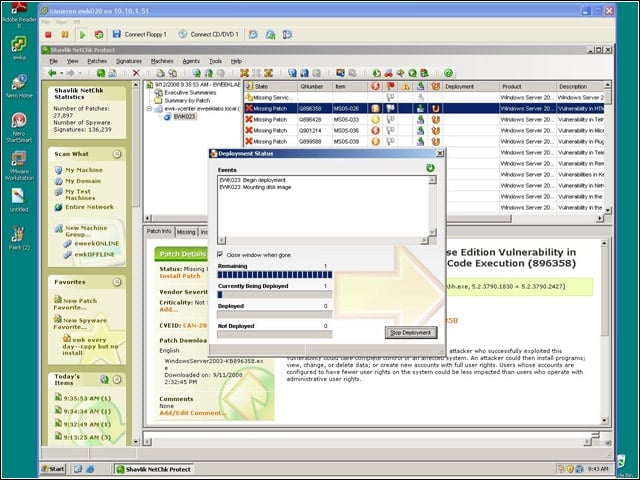Click the yellow warning column header icon
This screenshot has height=480, width=640.
tap(405, 87)
